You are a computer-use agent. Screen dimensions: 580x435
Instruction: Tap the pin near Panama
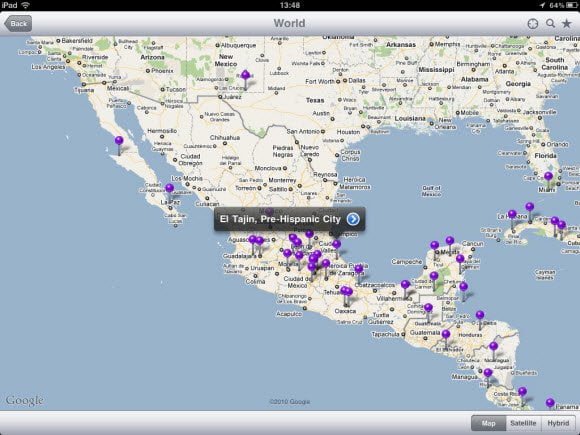click(550, 402)
